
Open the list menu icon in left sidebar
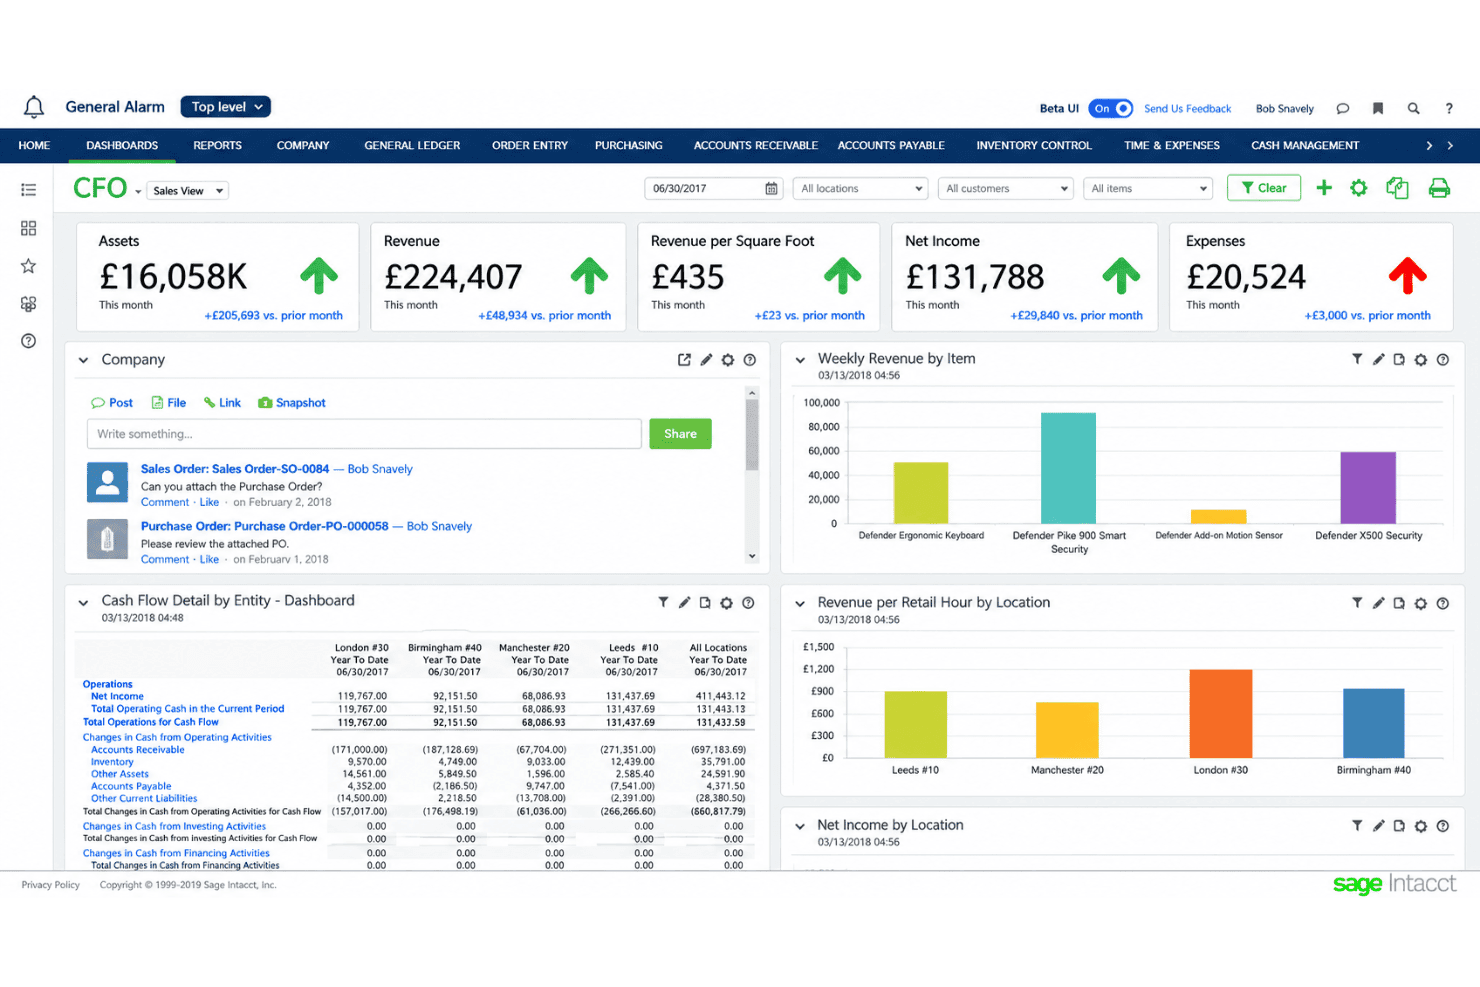28,190
